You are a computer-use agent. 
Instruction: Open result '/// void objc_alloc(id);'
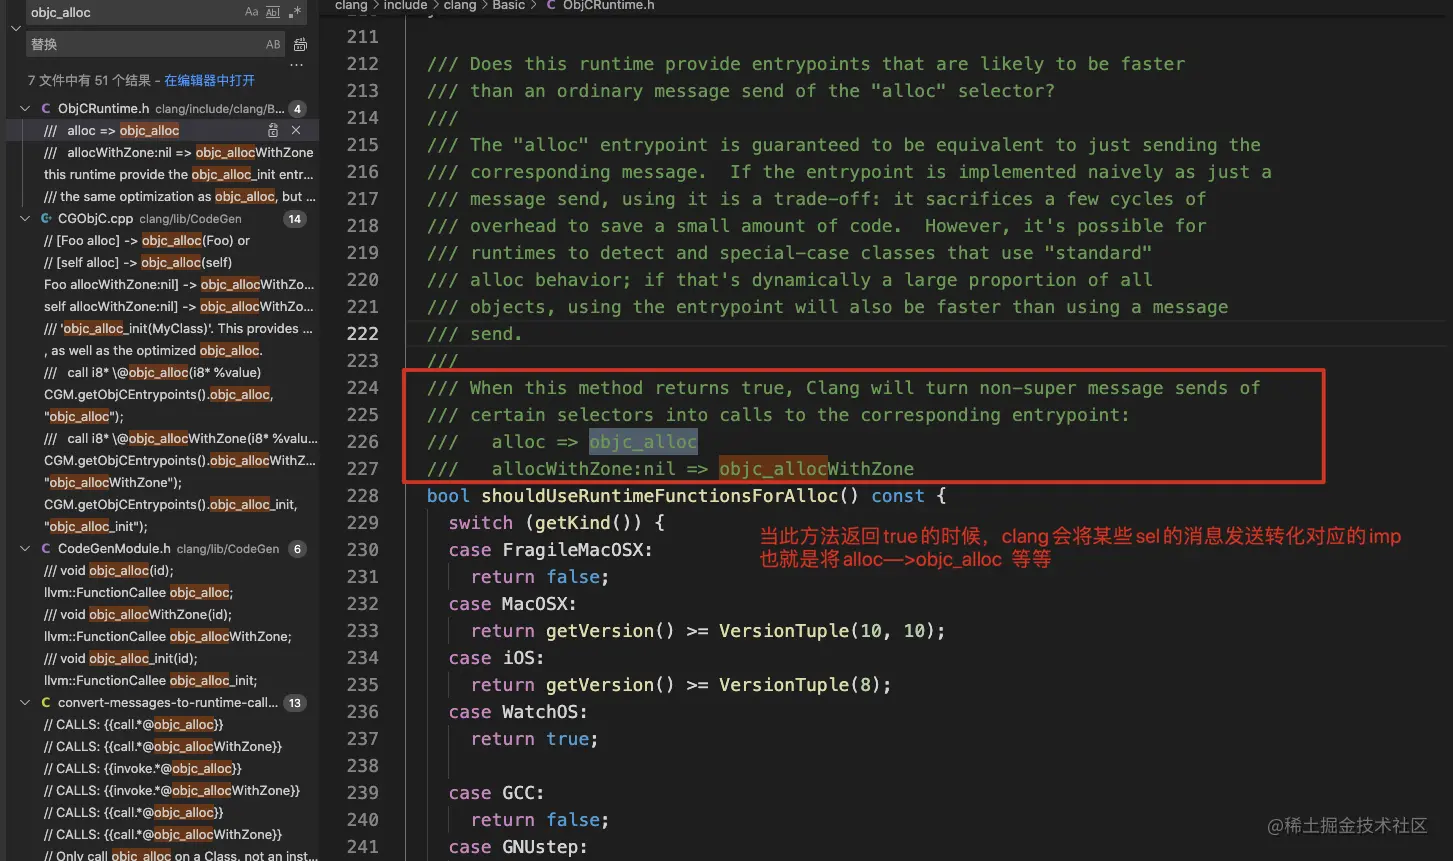point(109,571)
